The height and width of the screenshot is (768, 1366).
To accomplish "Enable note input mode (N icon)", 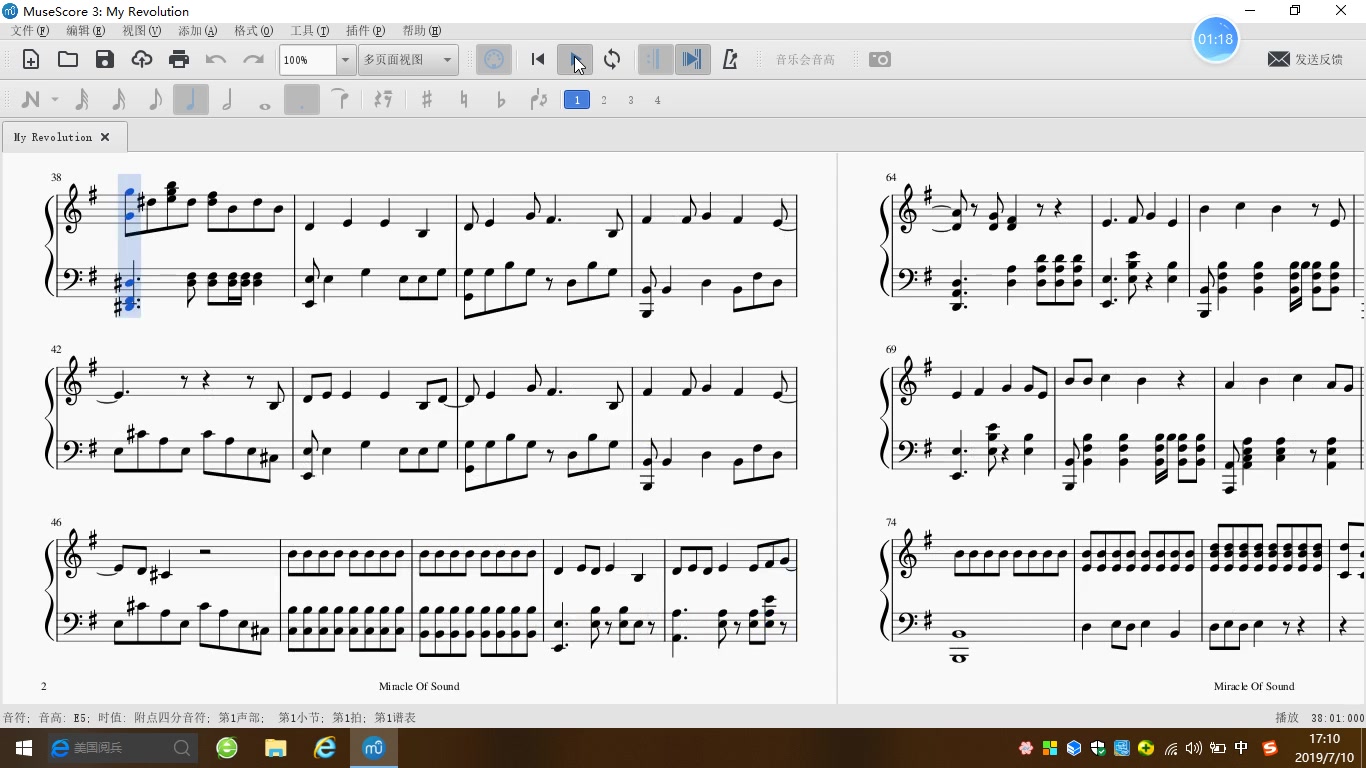I will 30,100.
